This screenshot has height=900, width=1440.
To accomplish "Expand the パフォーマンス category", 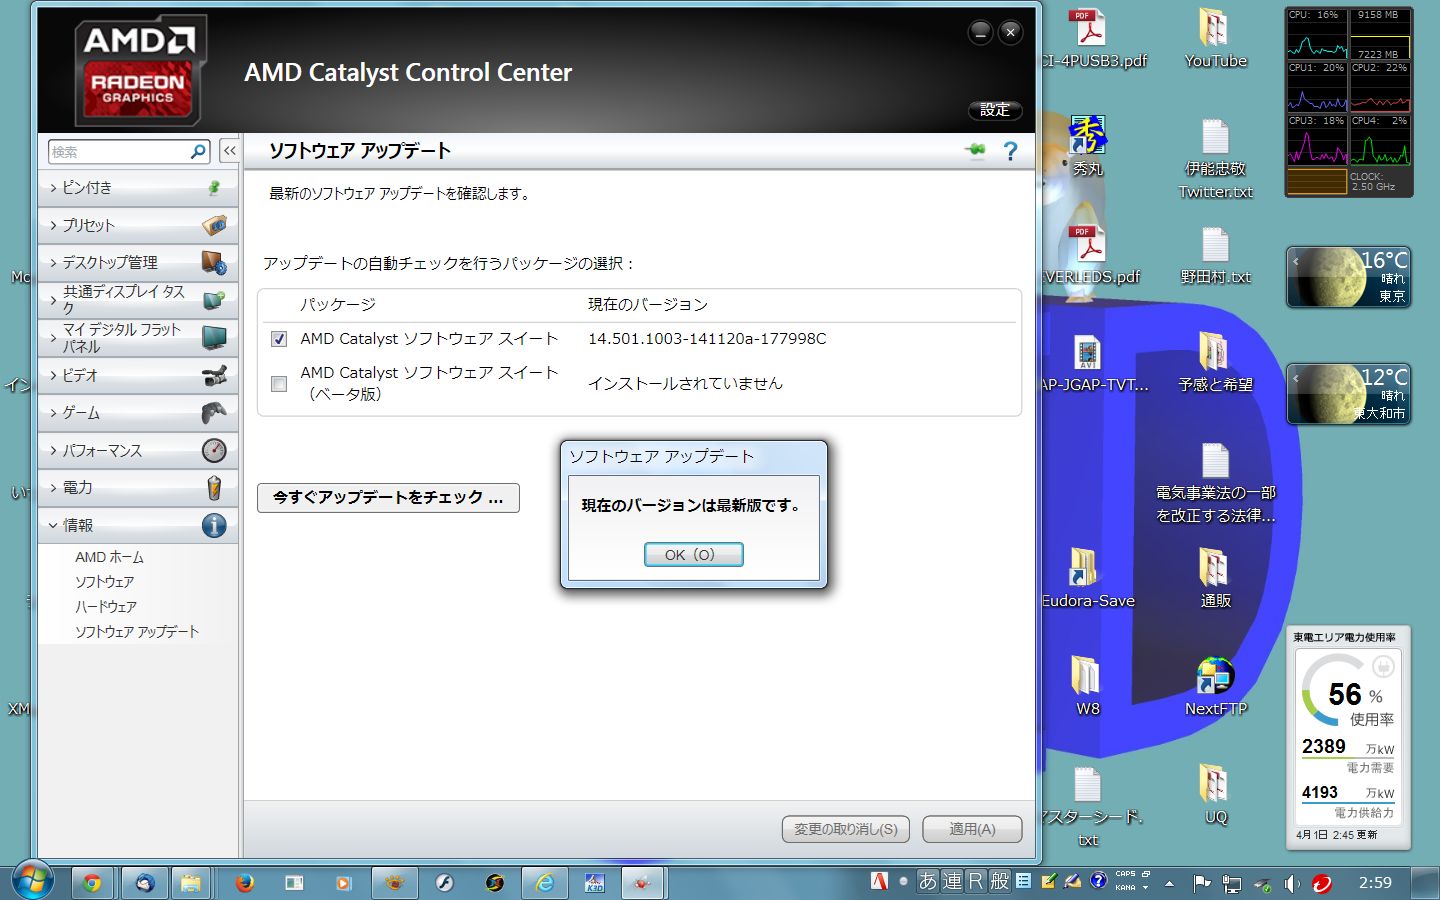I will pos(138,450).
